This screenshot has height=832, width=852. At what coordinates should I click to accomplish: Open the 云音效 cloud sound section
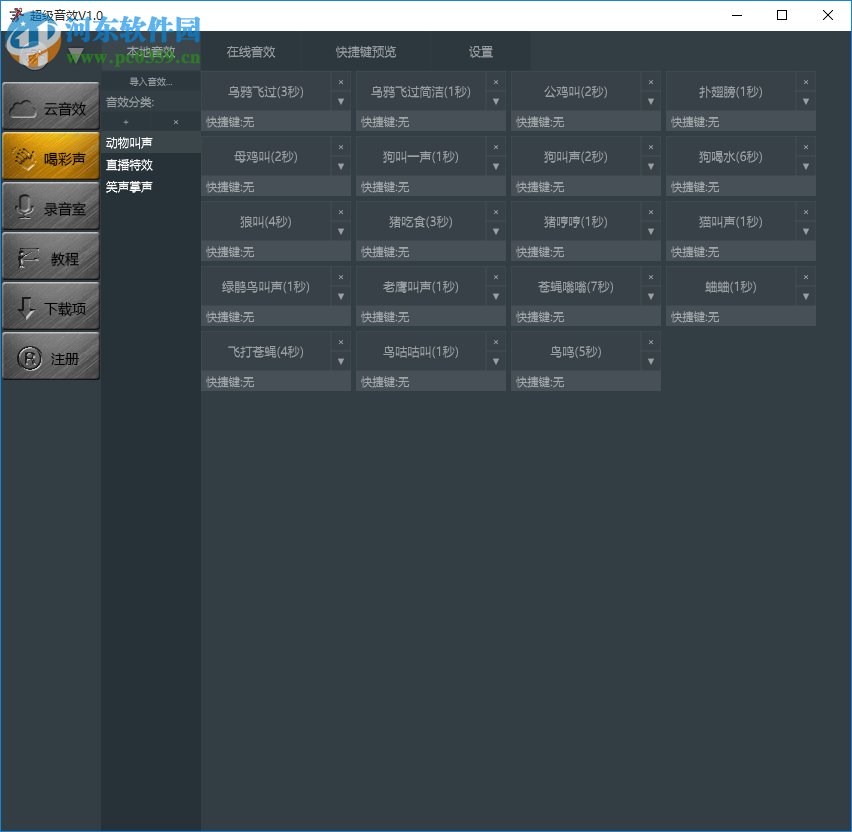[51, 106]
